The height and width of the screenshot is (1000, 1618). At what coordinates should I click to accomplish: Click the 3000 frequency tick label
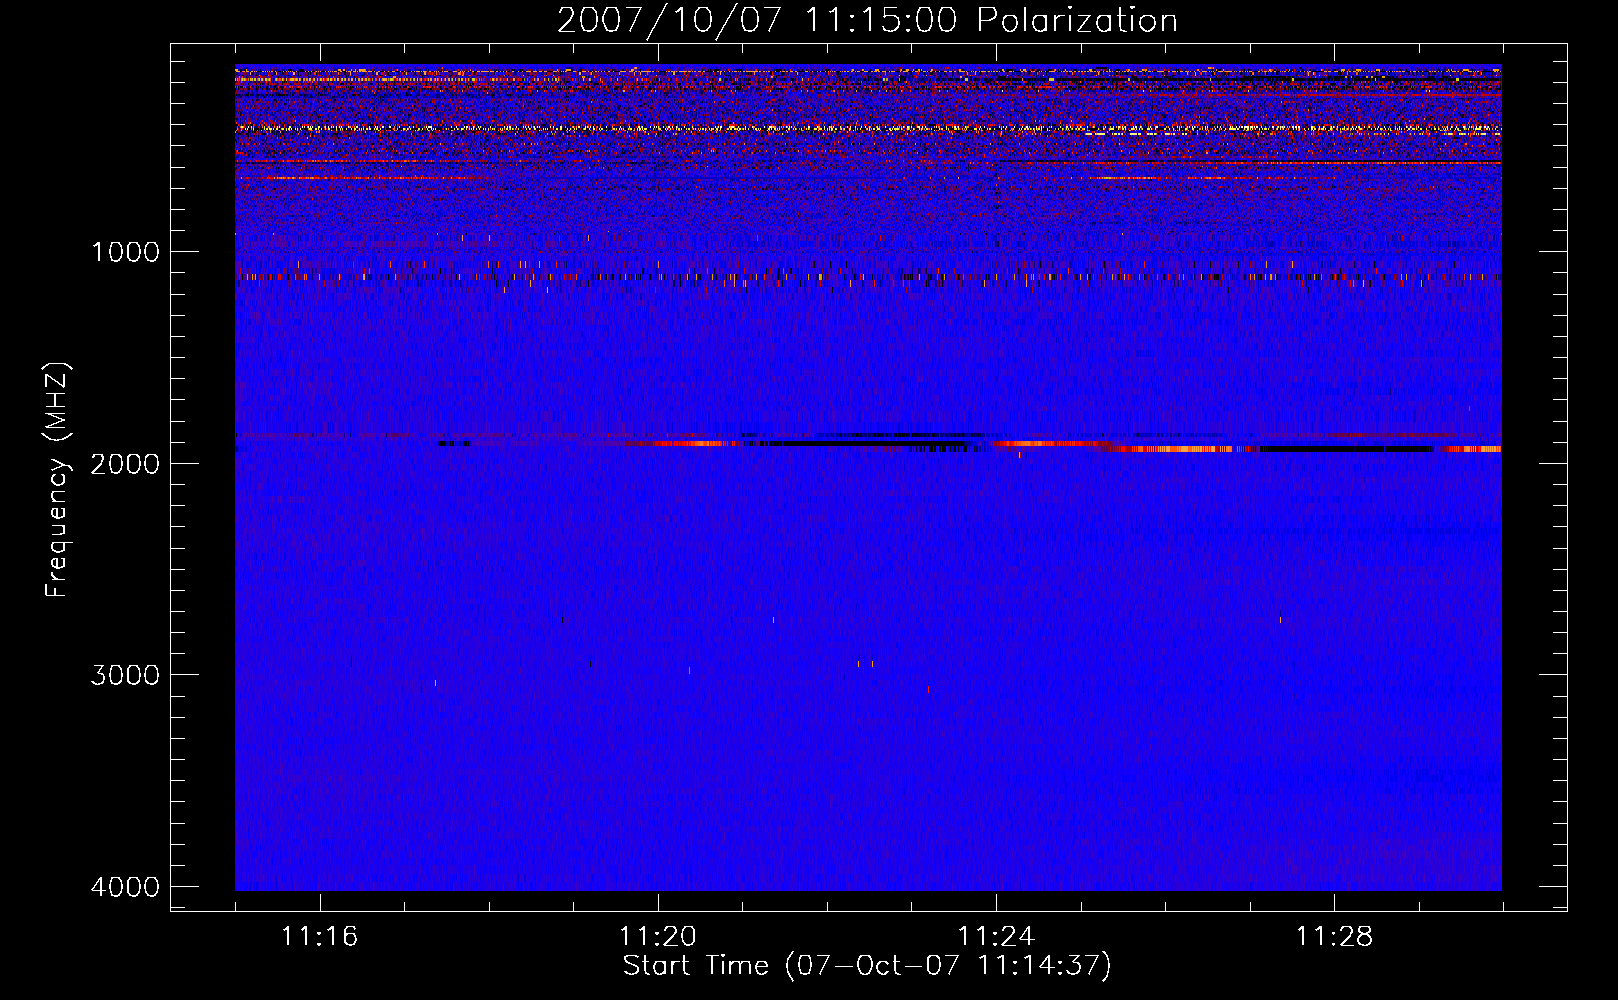(x=125, y=675)
